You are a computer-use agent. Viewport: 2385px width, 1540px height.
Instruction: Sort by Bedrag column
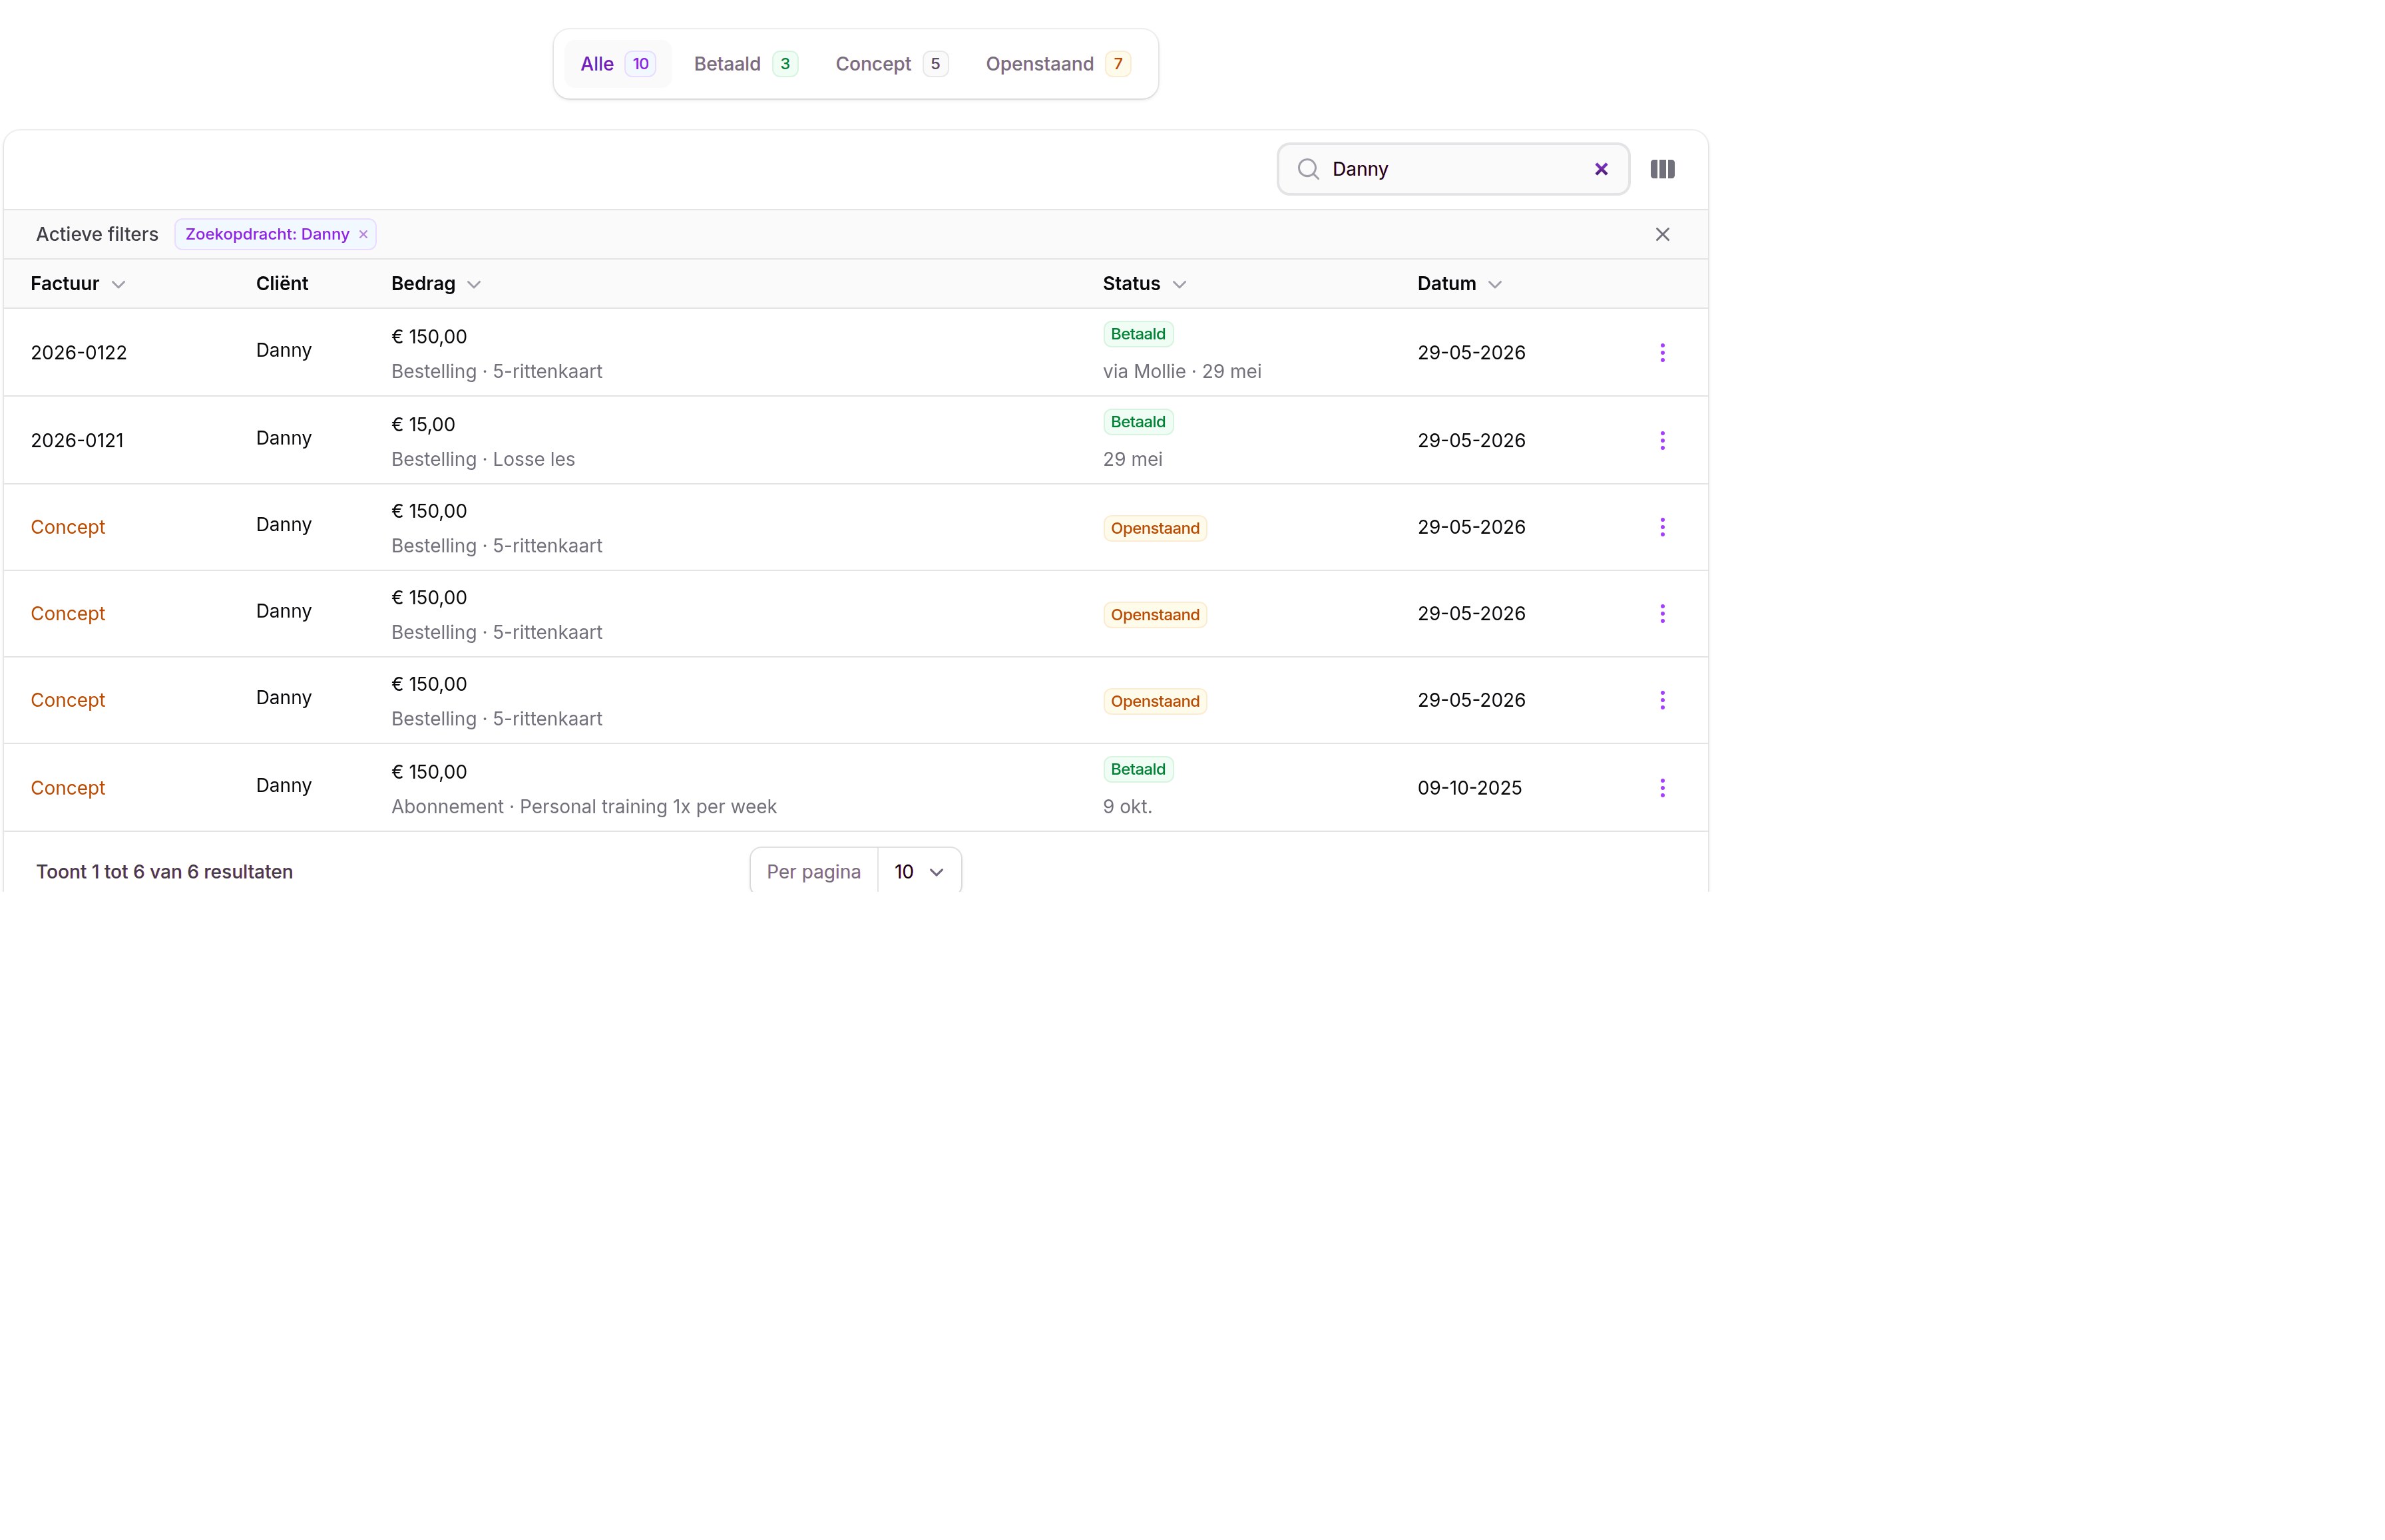[435, 284]
